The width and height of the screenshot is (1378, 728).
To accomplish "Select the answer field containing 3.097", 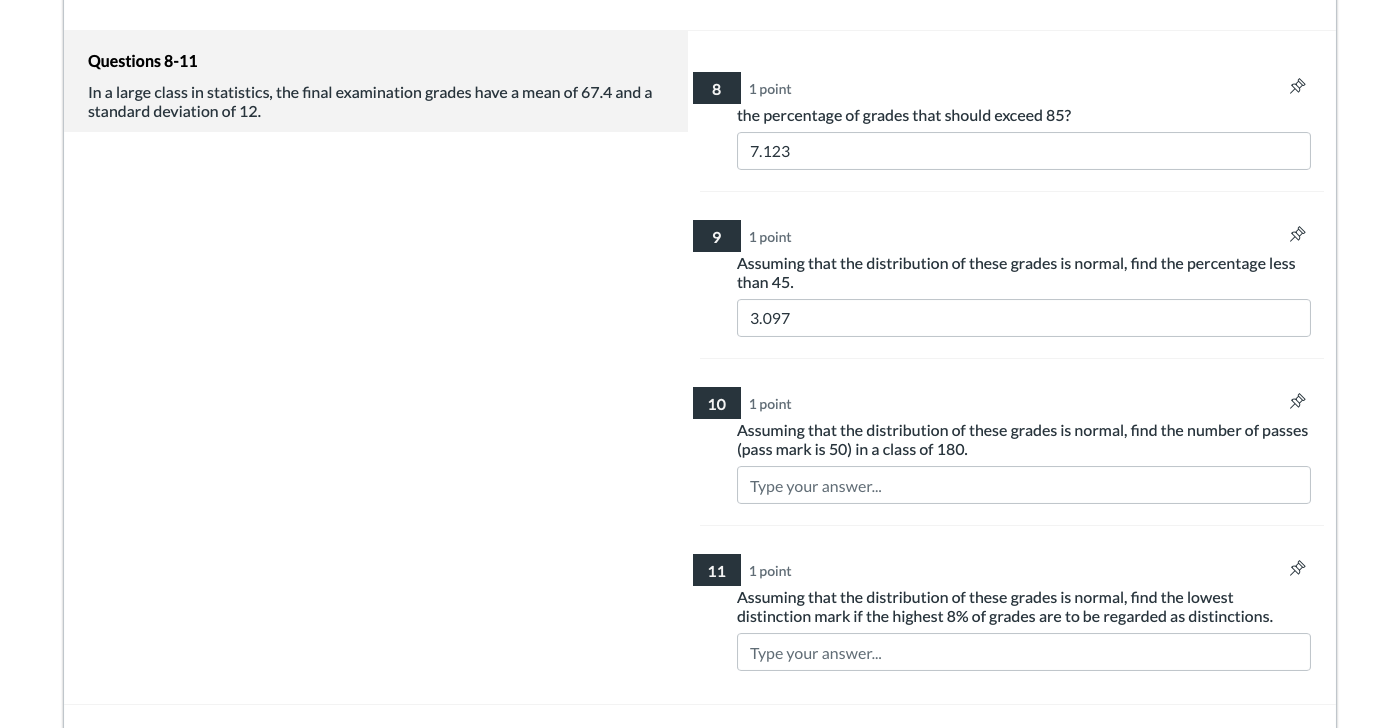I will coord(1023,318).
